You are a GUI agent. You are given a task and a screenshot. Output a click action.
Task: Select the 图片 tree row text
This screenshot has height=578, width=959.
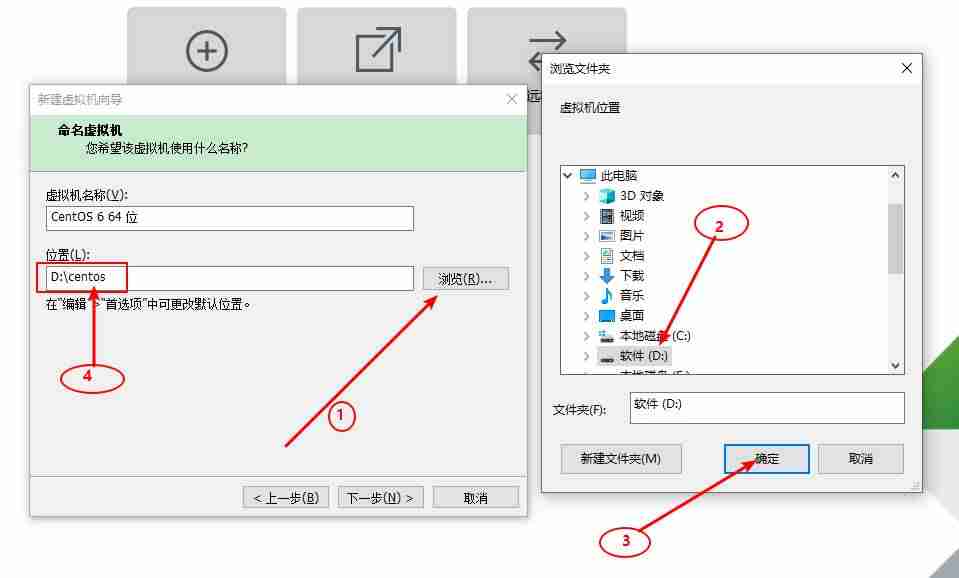pos(632,236)
